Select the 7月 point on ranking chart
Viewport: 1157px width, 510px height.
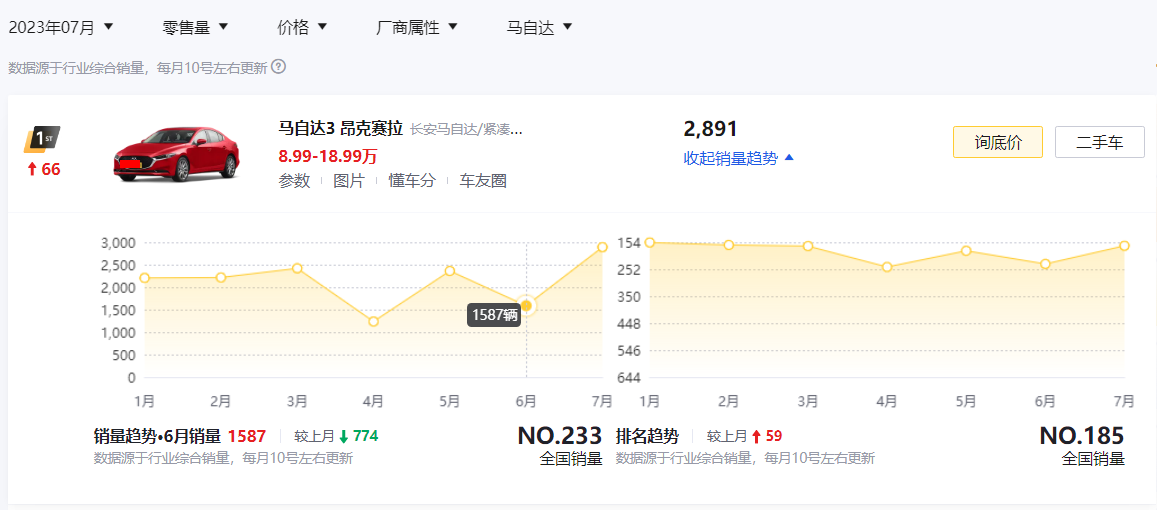pyautogui.click(x=1124, y=246)
